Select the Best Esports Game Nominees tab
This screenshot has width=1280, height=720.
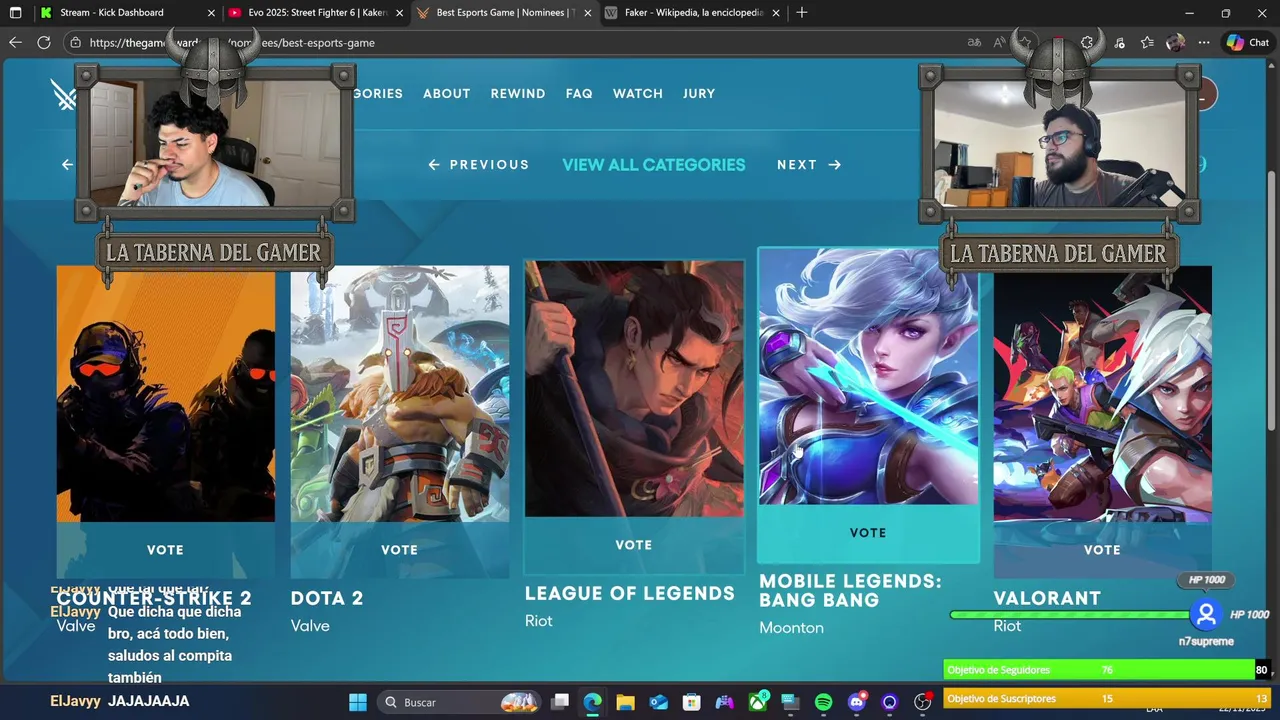coord(504,13)
